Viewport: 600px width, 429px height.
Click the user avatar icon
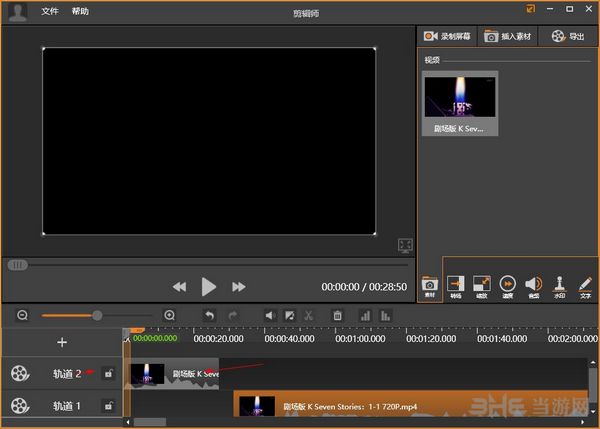pyautogui.click(x=18, y=11)
